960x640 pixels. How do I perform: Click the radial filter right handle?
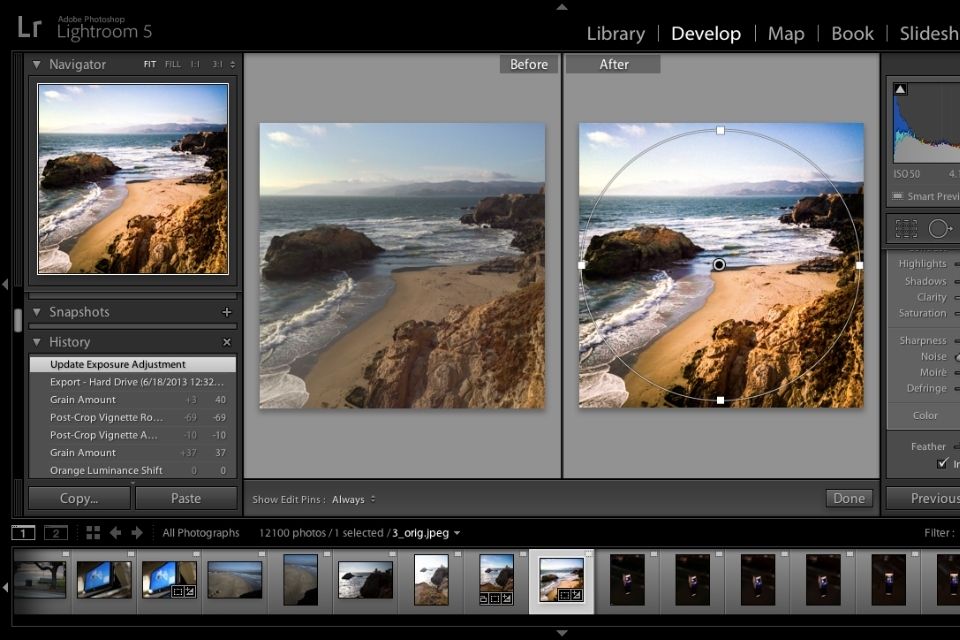pyautogui.click(x=860, y=265)
